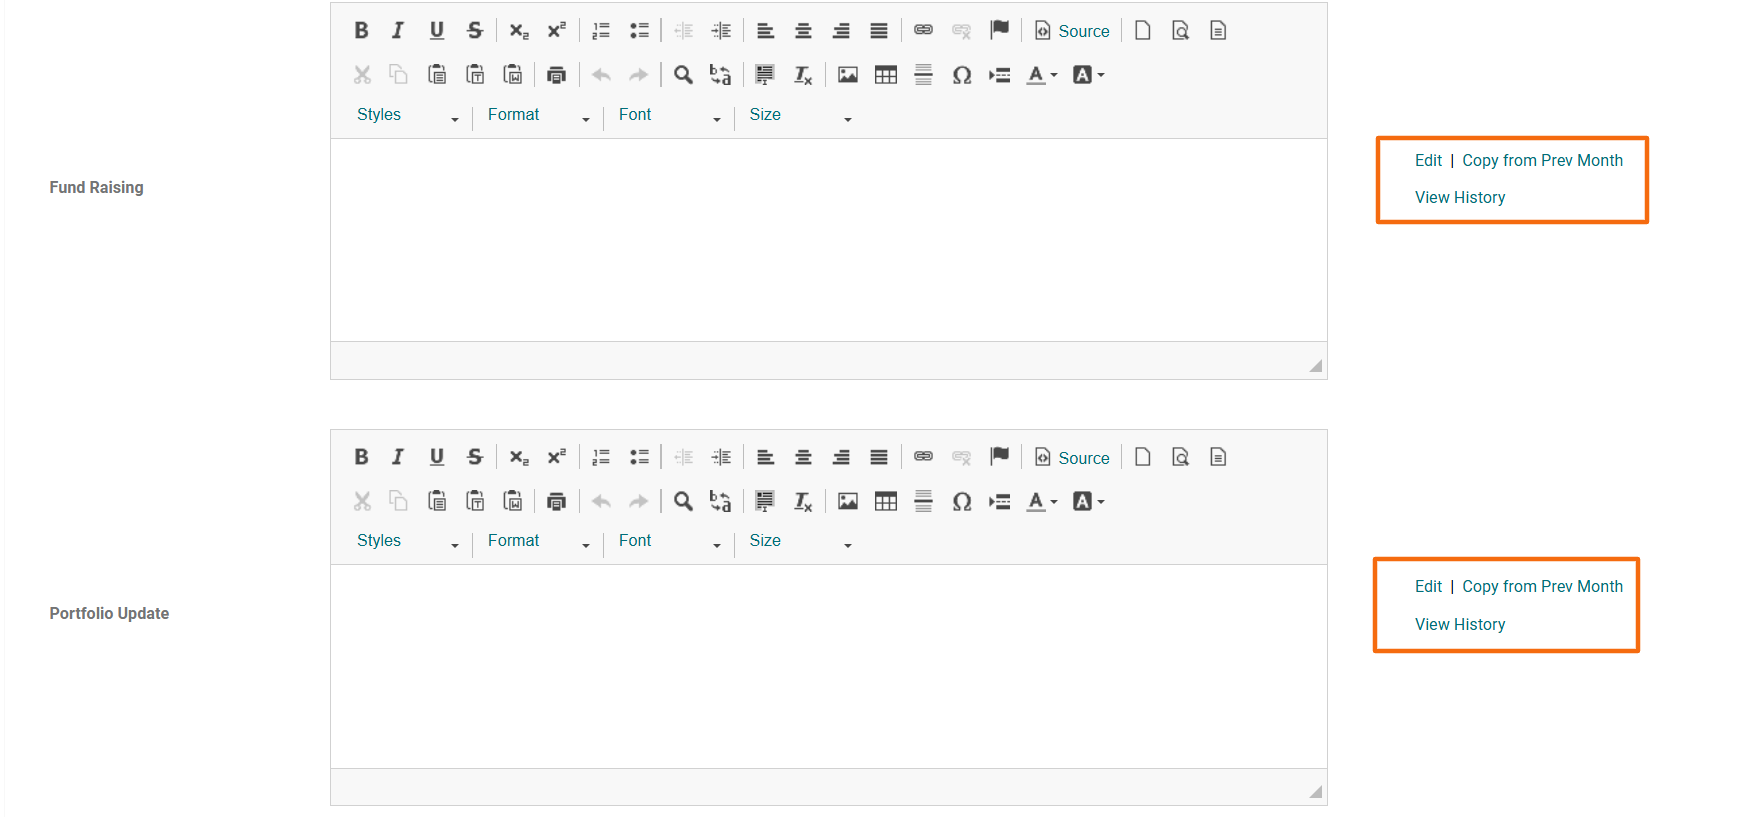Toggle Underline in the Fund Raising editor
The height and width of the screenshot is (817, 1740).
coord(437,31)
